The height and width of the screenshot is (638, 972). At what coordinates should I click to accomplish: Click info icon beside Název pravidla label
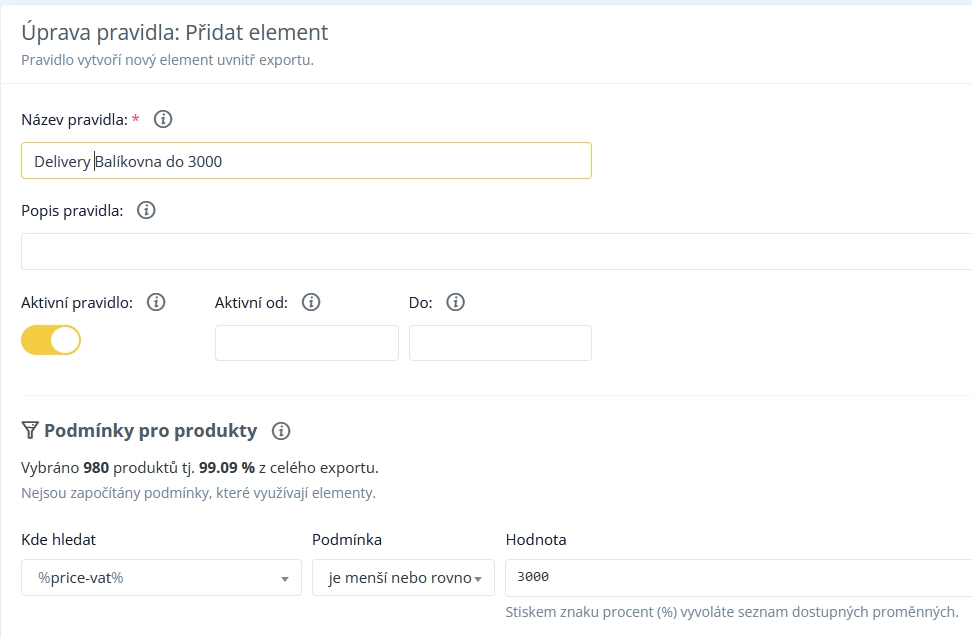[163, 119]
